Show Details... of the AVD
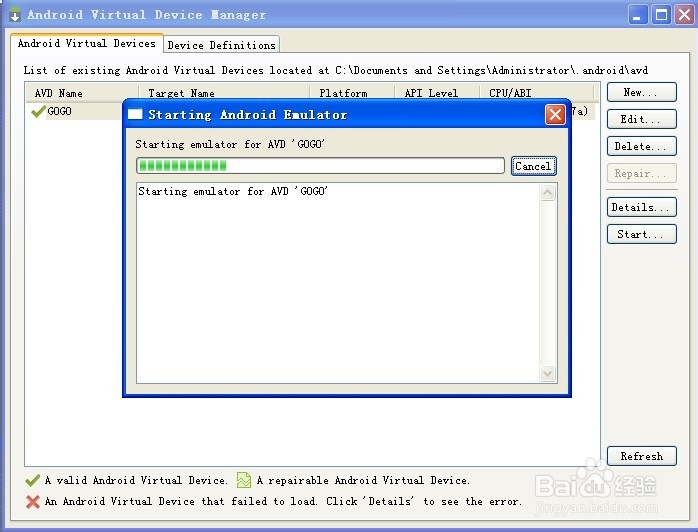The width and height of the screenshot is (698, 532). (x=641, y=207)
